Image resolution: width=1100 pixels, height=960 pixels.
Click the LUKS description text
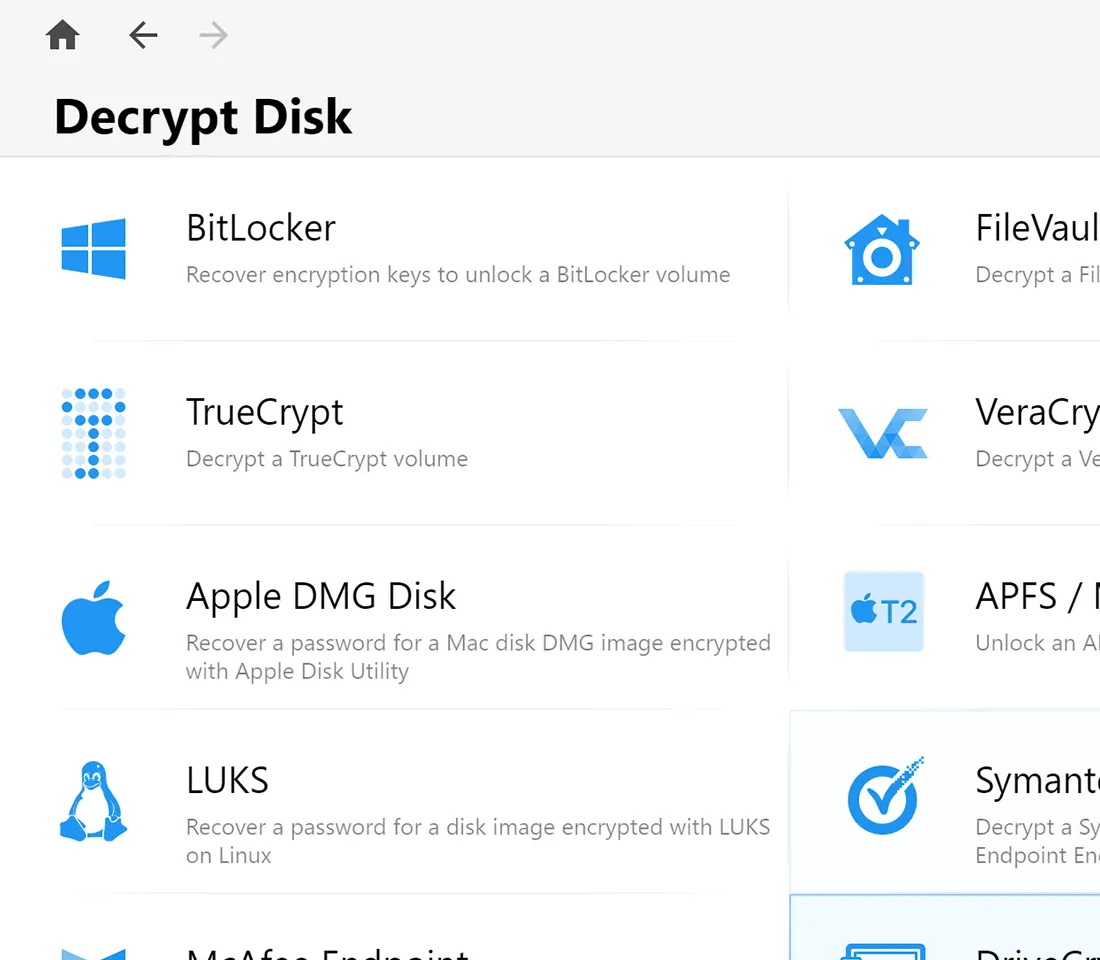(x=478, y=840)
